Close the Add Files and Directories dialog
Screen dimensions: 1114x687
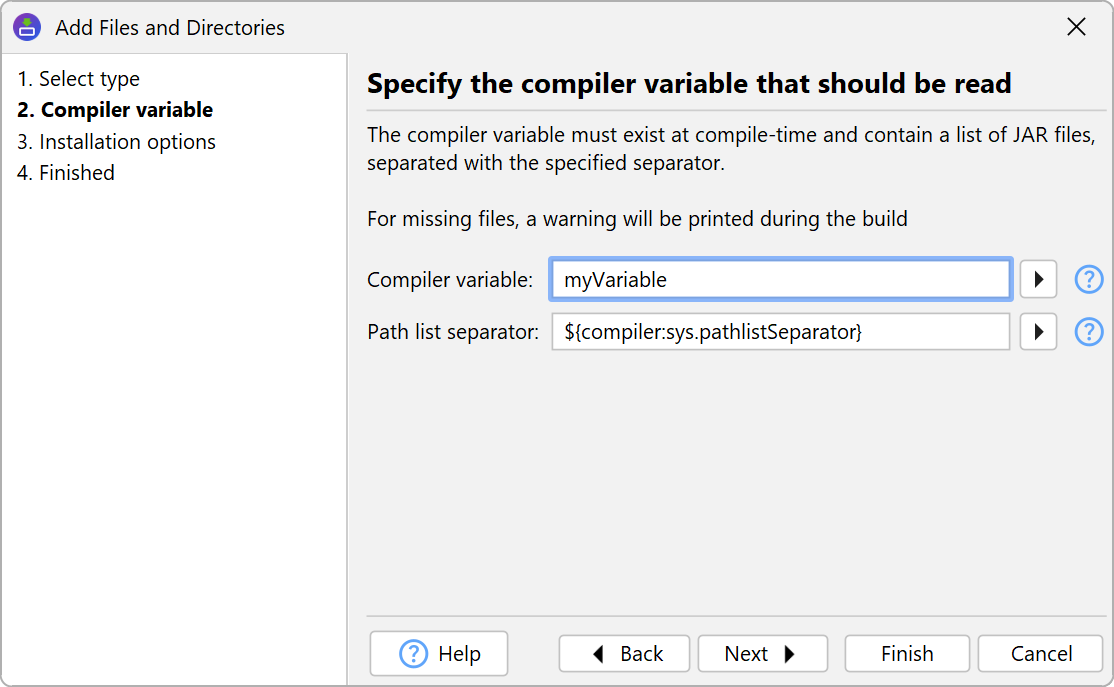(1076, 27)
